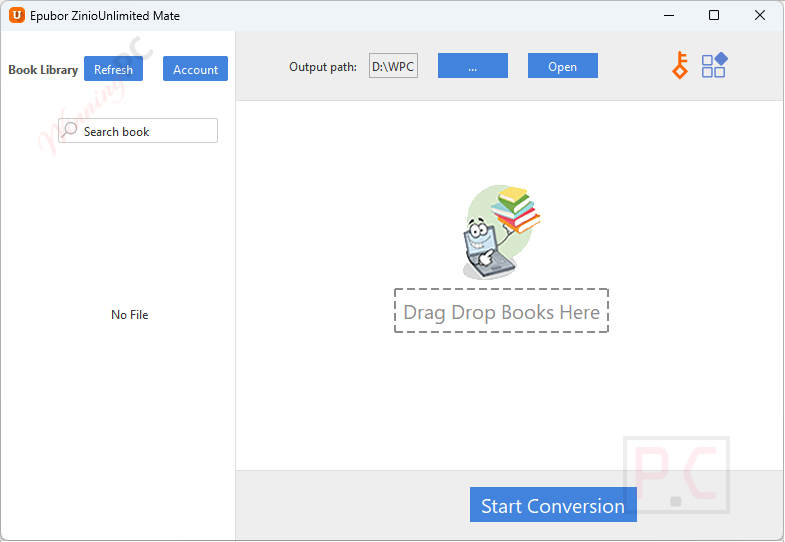Click the laptop with books illustration
785x542 pixels.
[x=501, y=232]
